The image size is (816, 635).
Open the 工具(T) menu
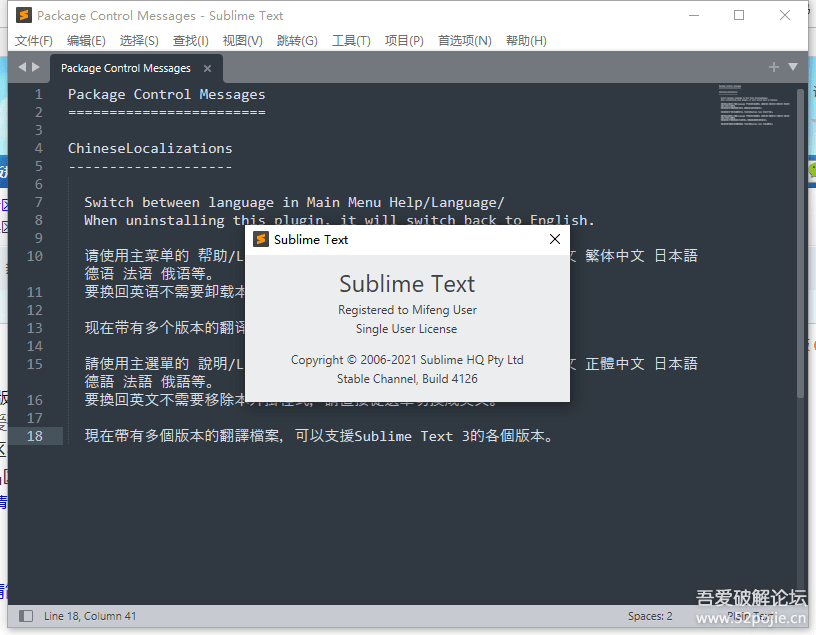[351, 40]
